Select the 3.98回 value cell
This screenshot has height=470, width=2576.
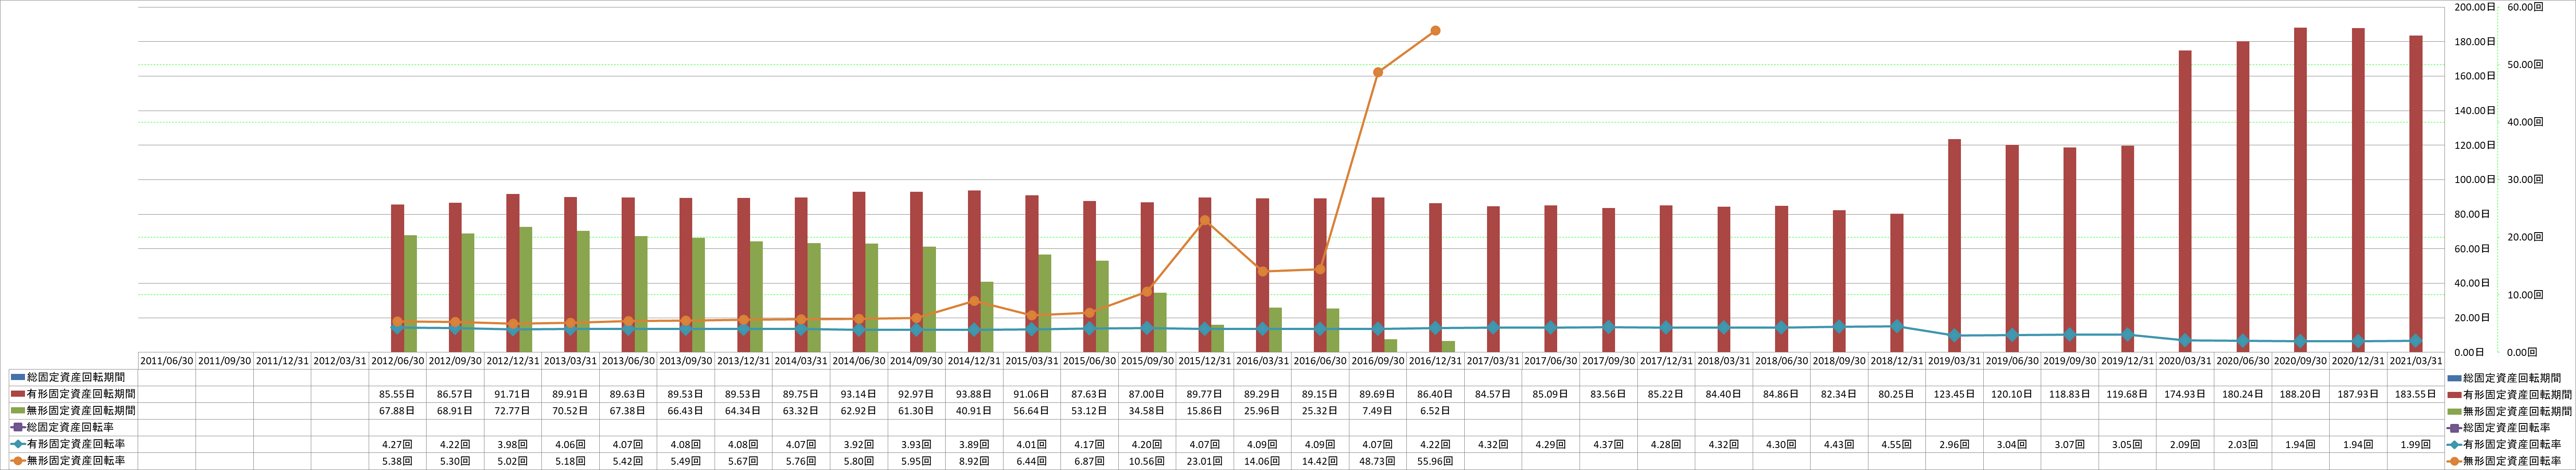point(514,444)
